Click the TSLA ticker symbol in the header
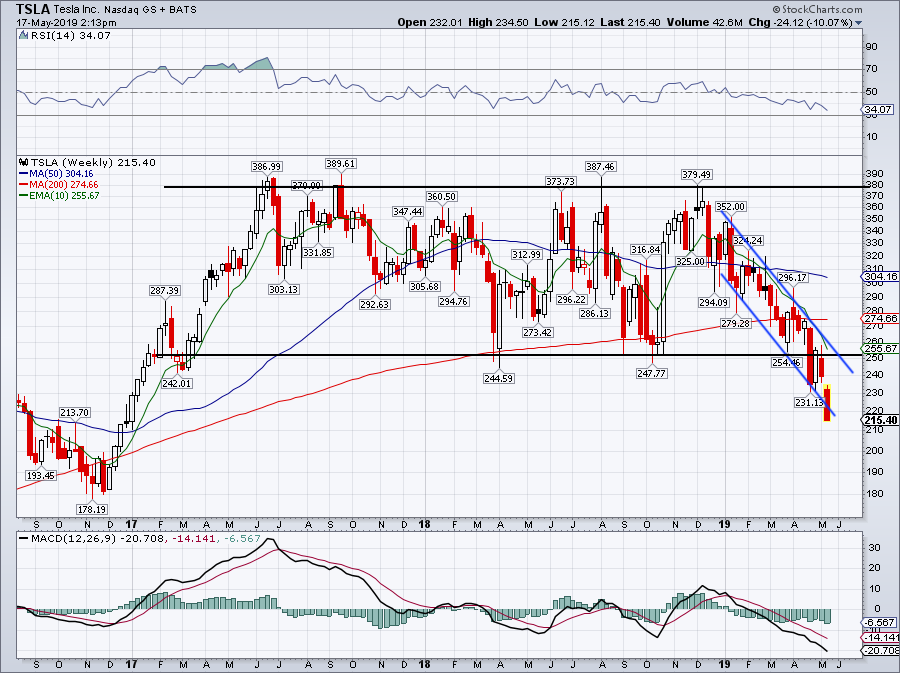 tap(33, 9)
